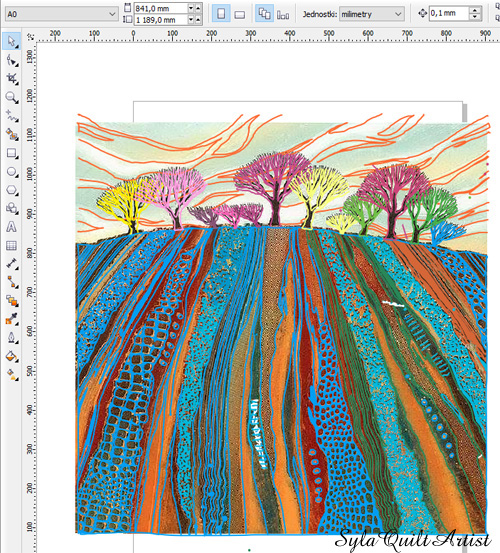Select the Polygon tool
This screenshot has height=553, width=500.
pyautogui.click(x=12, y=190)
